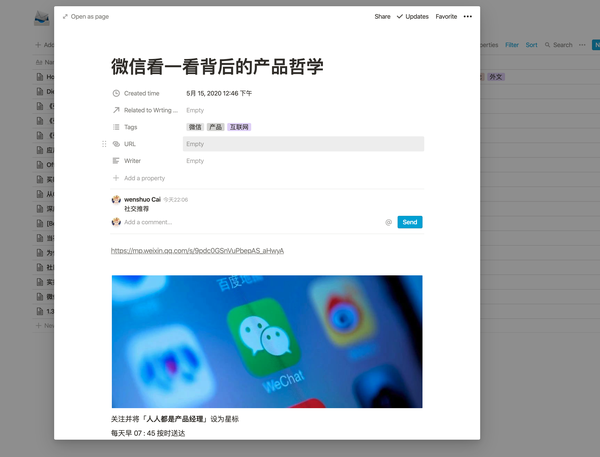Image resolution: width=600 pixels, height=457 pixels.
Task: Click the comment text 社交推荐
Action: 137,209
